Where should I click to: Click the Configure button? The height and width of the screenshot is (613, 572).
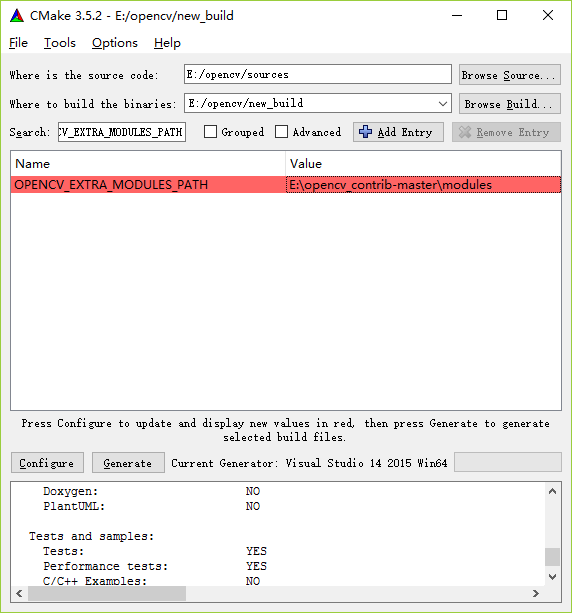(x=47, y=463)
